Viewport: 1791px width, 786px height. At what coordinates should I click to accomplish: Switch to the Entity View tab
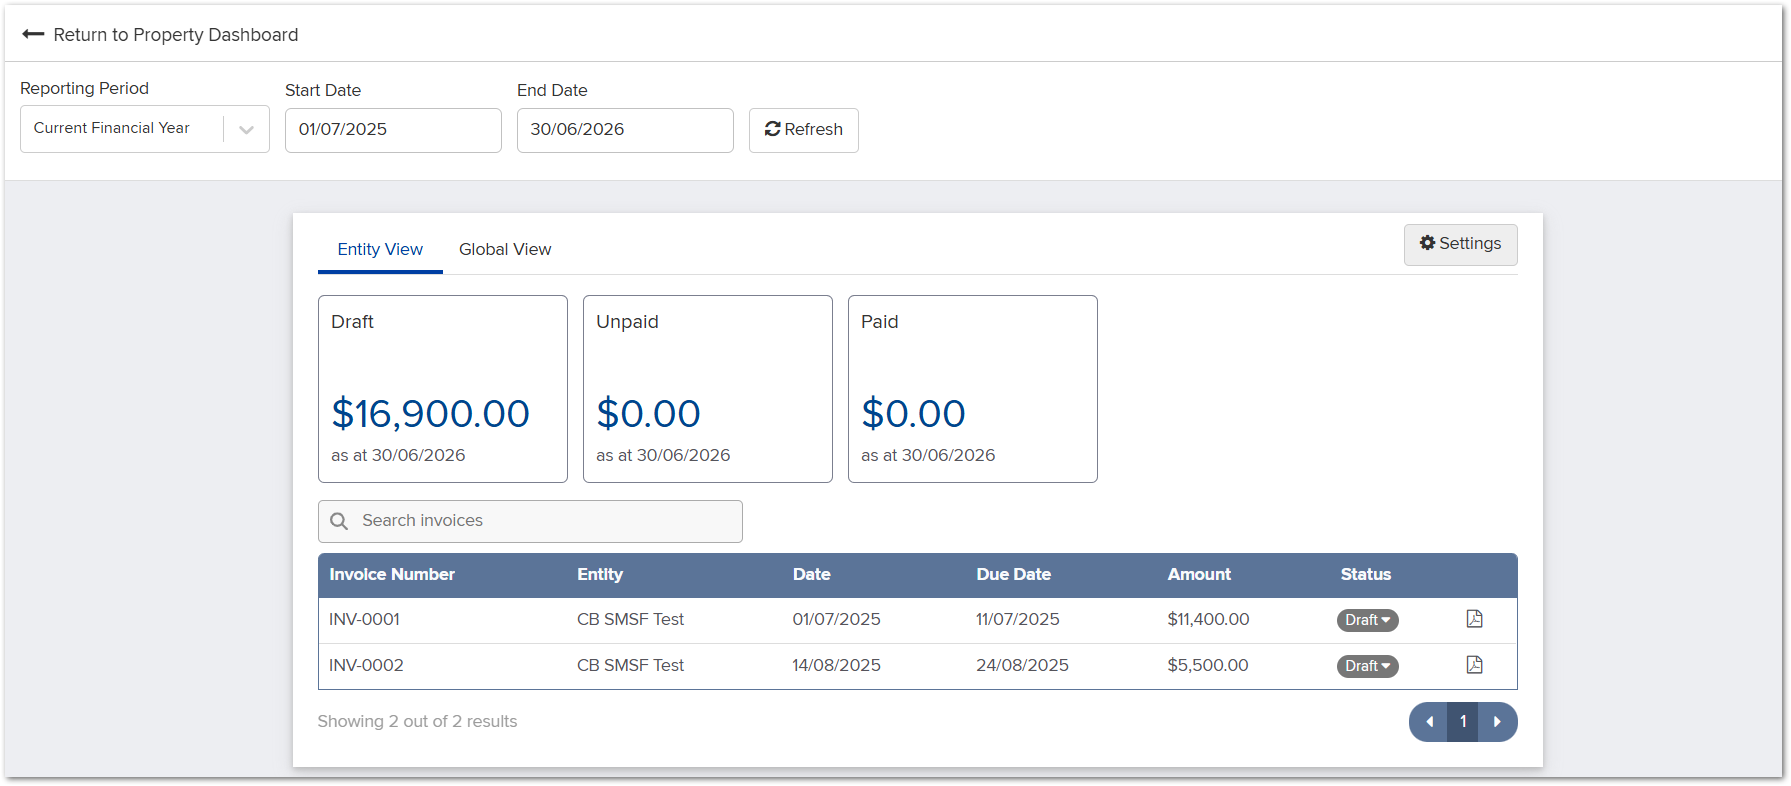coord(380,249)
